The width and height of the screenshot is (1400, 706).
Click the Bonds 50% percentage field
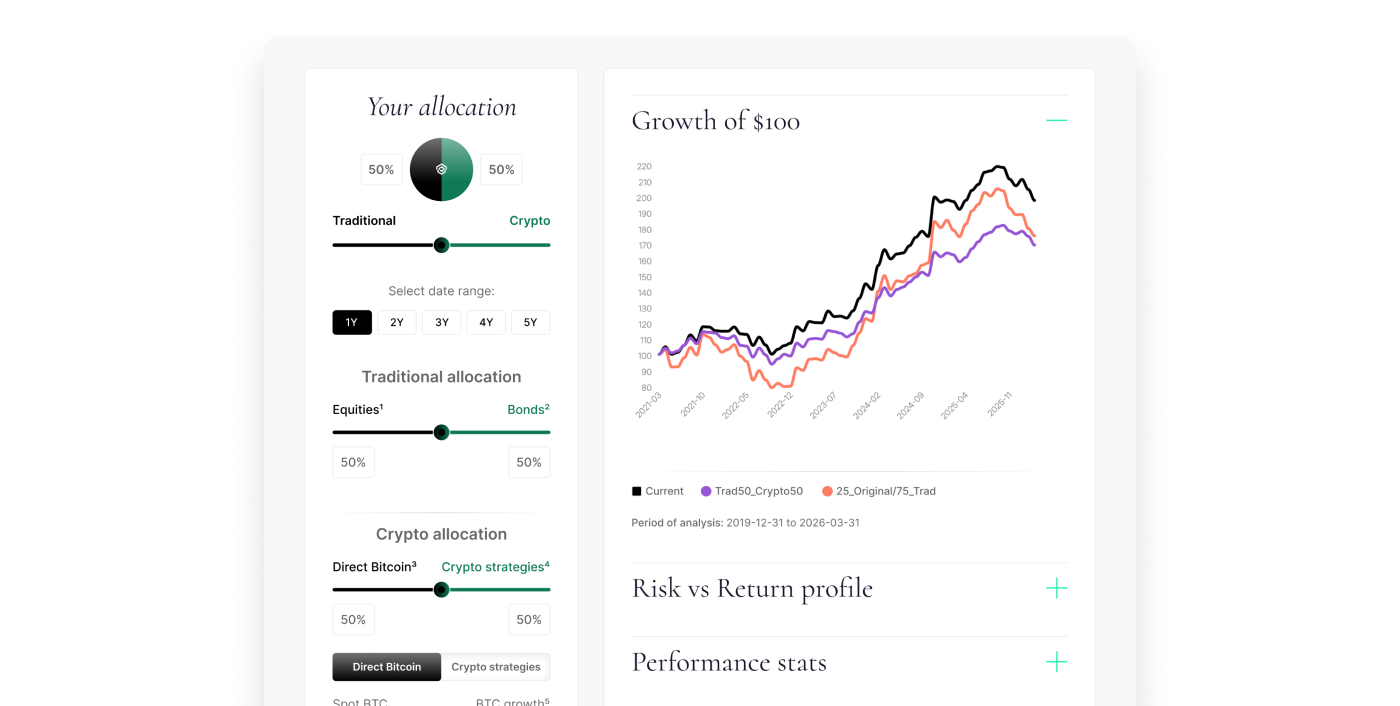(x=529, y=462)
